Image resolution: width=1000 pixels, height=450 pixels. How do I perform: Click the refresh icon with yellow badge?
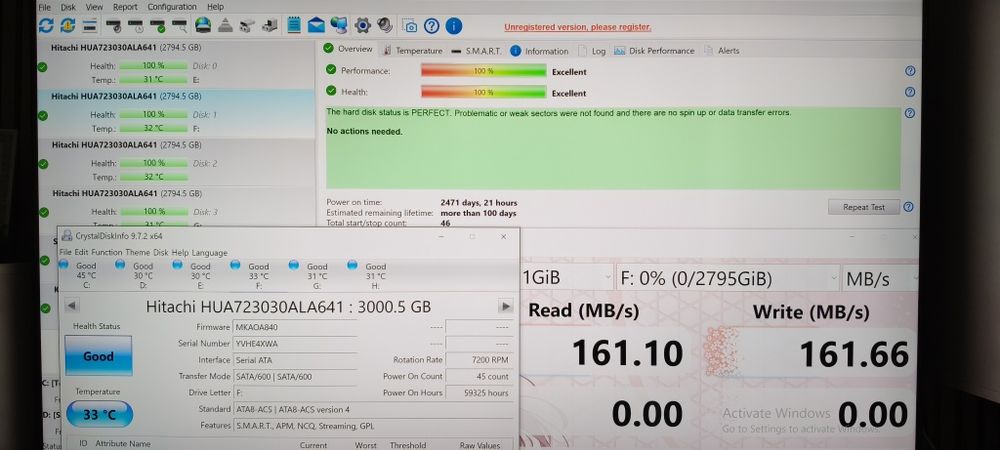pyautogui.click(x=68, y=25)
